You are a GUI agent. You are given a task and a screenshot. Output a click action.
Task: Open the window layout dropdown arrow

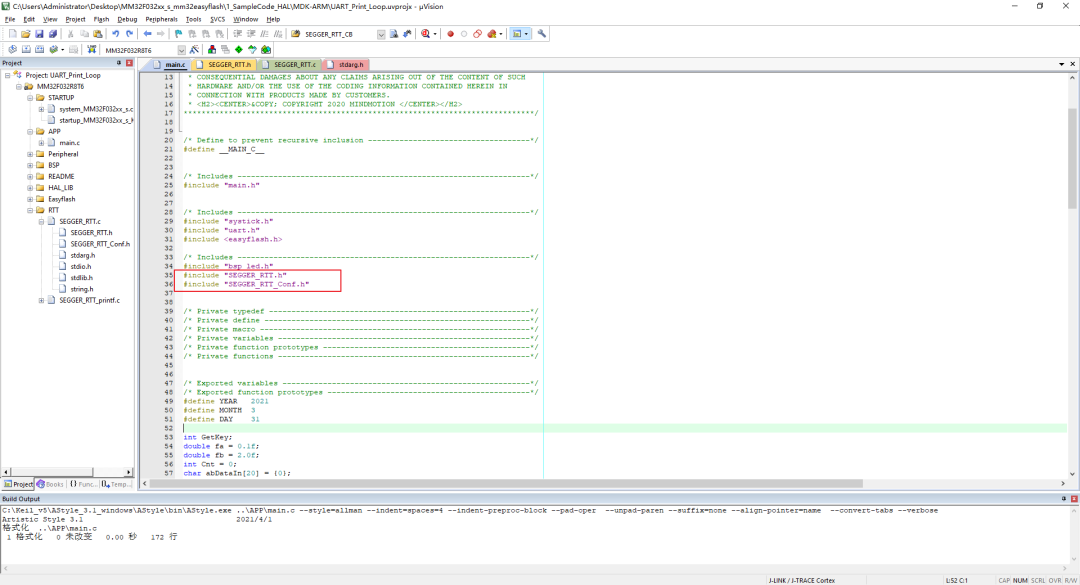[526, 34]
